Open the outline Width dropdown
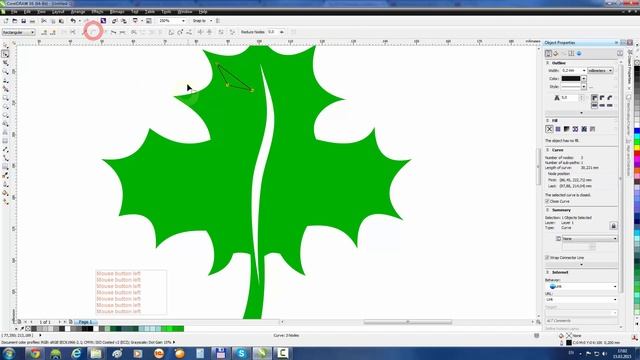The width and height of the screenshot is (640, 360). (x=584, y=71)
